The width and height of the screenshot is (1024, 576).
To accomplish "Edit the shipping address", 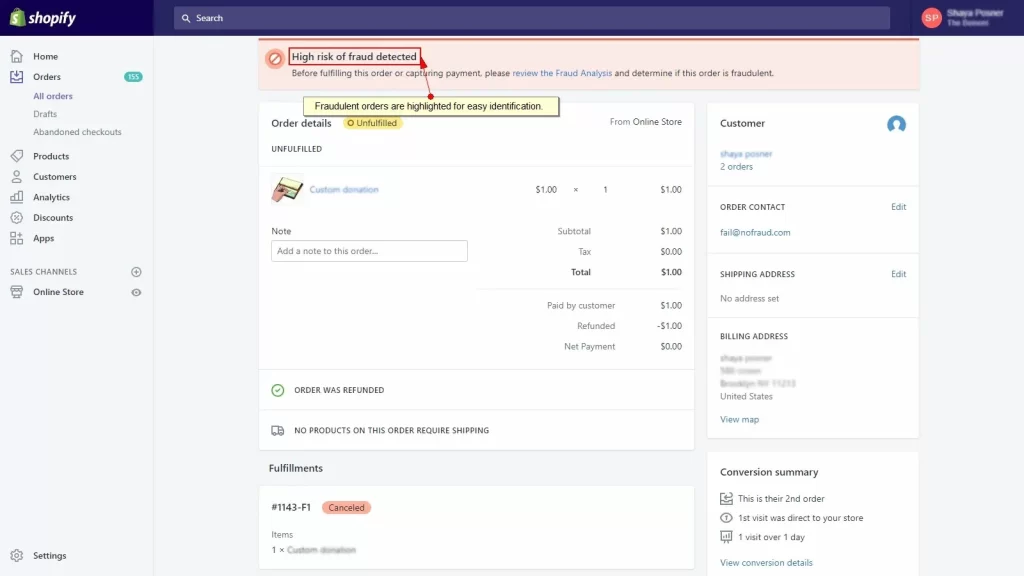I will [x=898, y=273].
